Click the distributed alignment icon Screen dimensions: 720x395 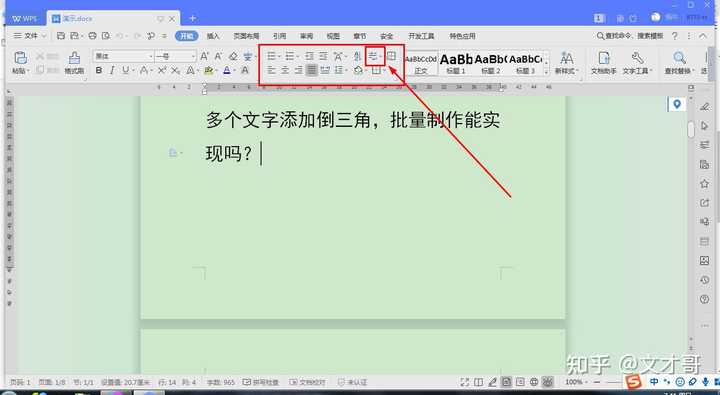[325, 70]
